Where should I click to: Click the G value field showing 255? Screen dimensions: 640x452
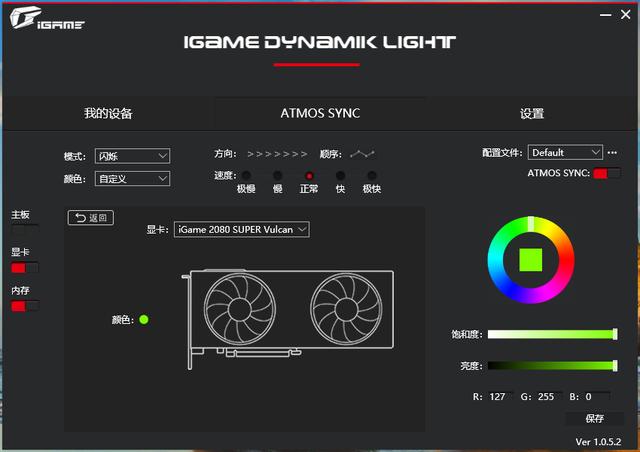[x=548, y=396]
